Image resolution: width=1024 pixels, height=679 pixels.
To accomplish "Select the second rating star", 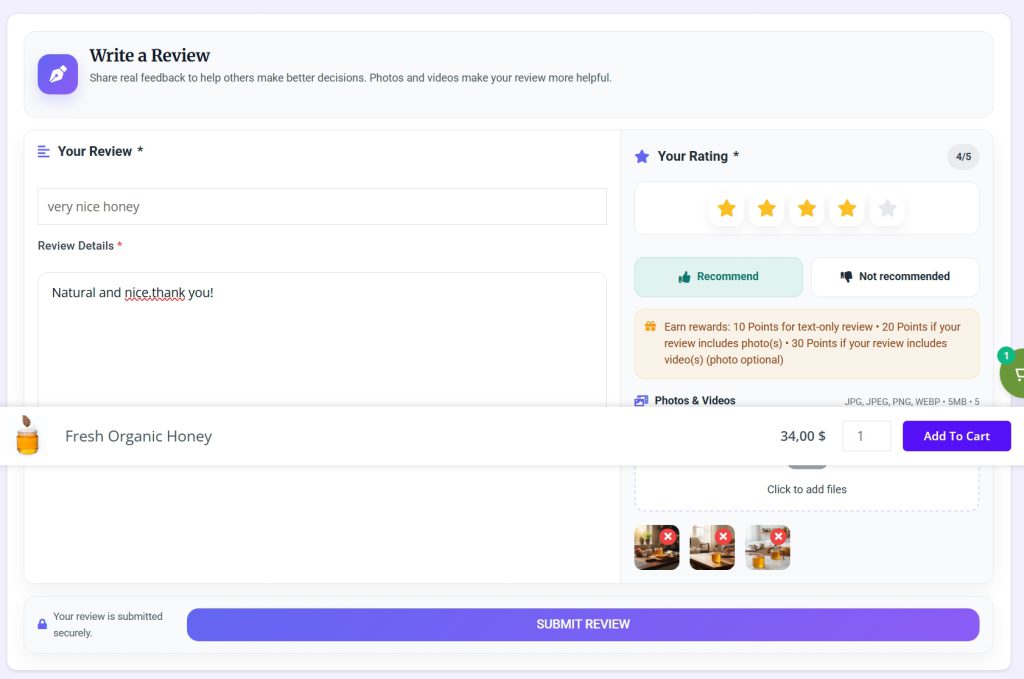I will (767, 208).
